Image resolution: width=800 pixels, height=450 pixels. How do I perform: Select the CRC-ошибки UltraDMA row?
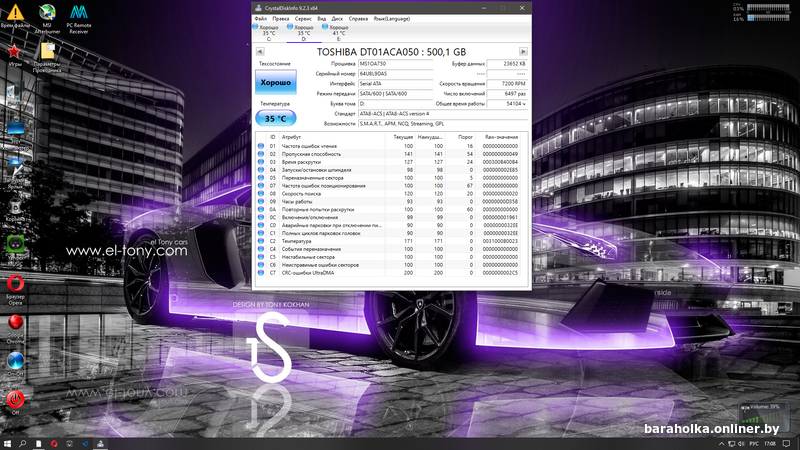(x=391, y=273)
